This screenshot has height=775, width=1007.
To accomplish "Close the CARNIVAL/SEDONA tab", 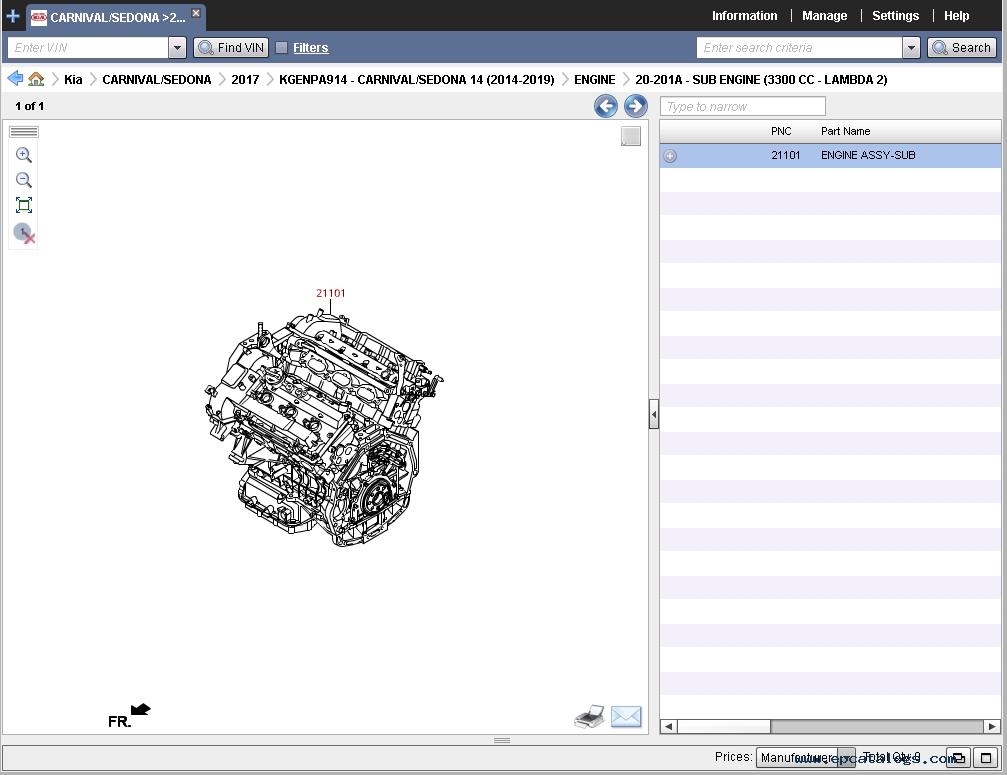I will tap(196, 13).
